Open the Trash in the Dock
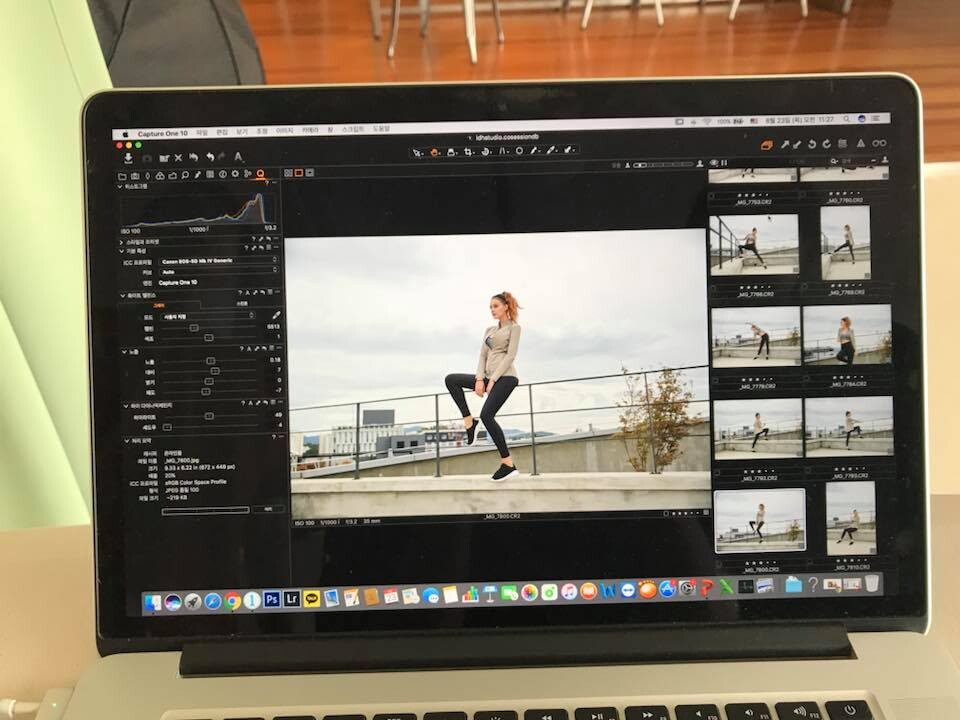The image size is (960, 720). pos(872,583)
